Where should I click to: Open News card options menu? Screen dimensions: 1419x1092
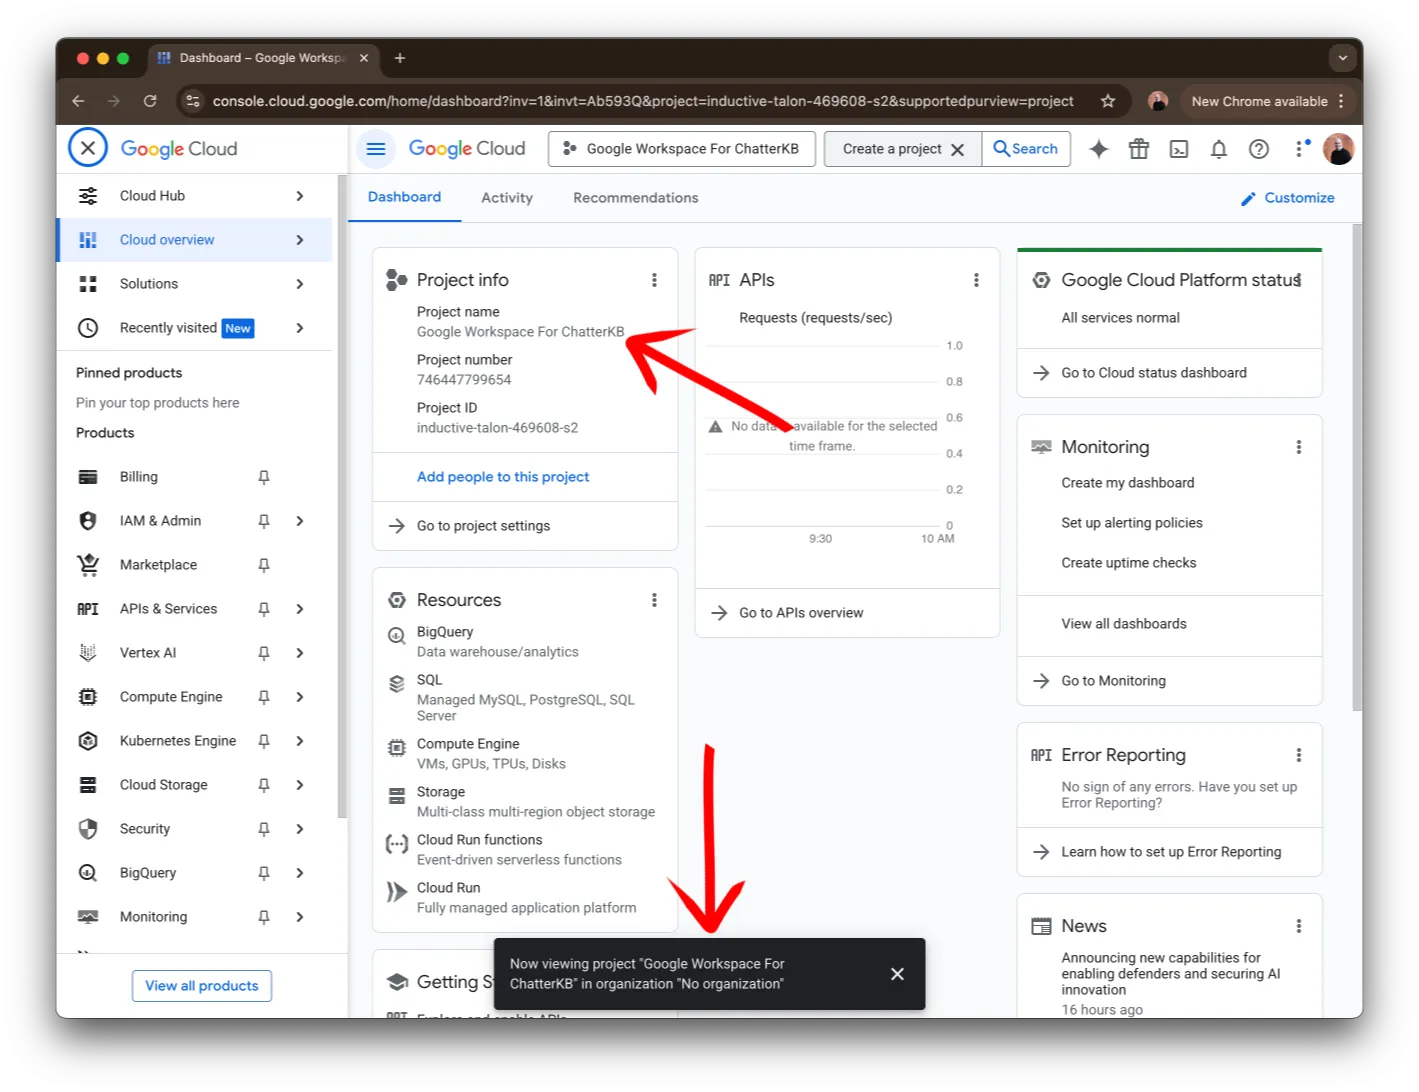pos(1299,926)
